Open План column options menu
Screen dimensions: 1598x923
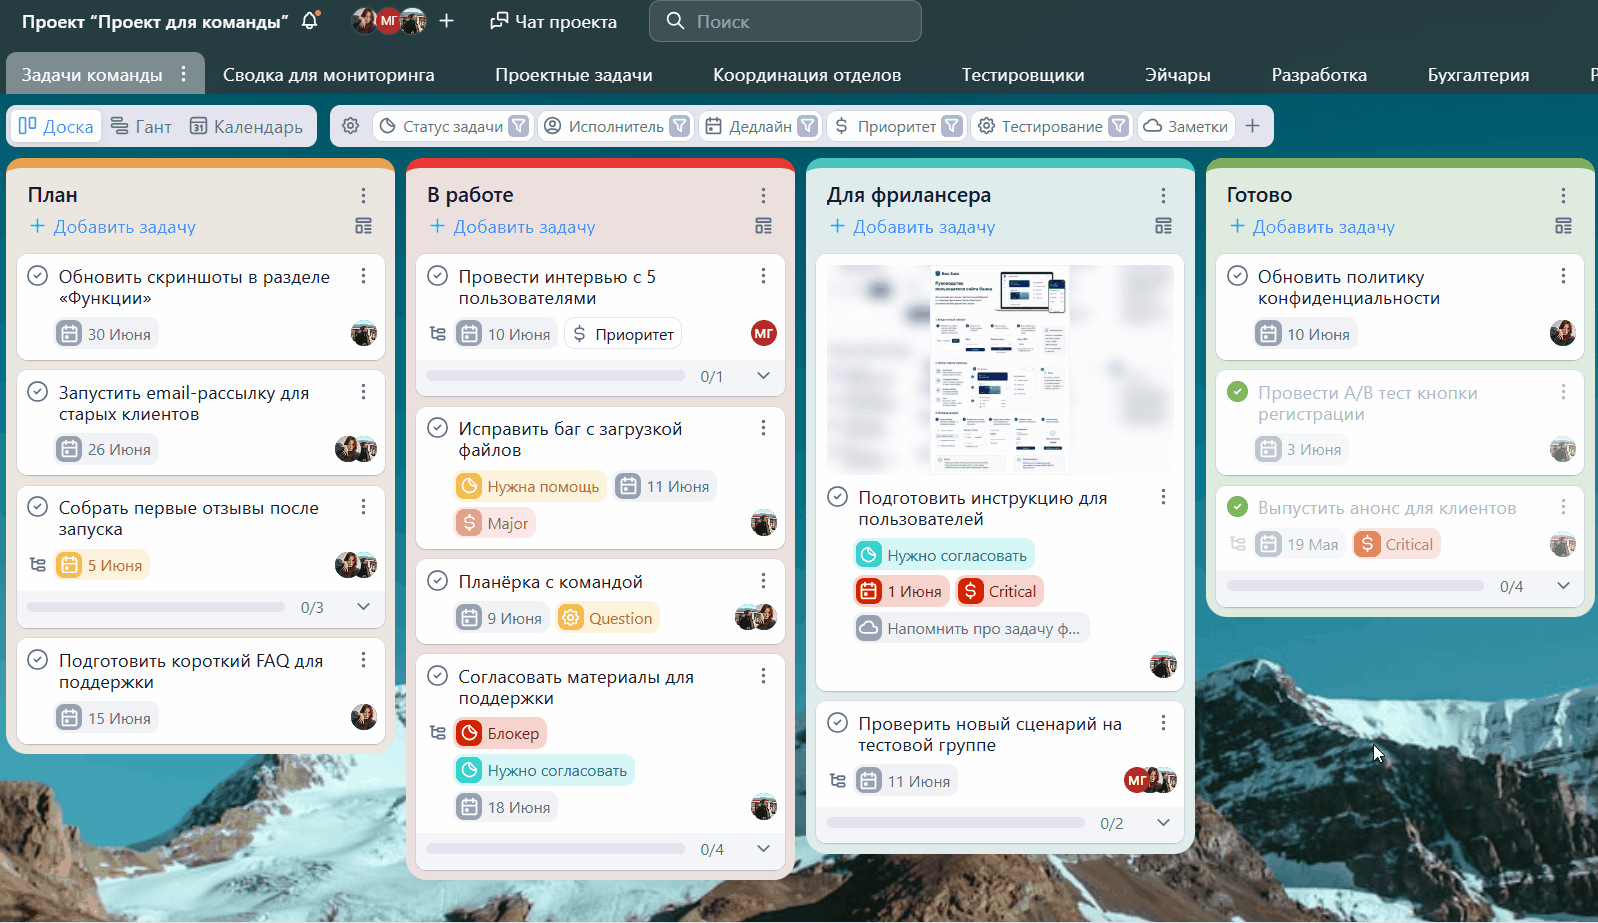(363, 195)
